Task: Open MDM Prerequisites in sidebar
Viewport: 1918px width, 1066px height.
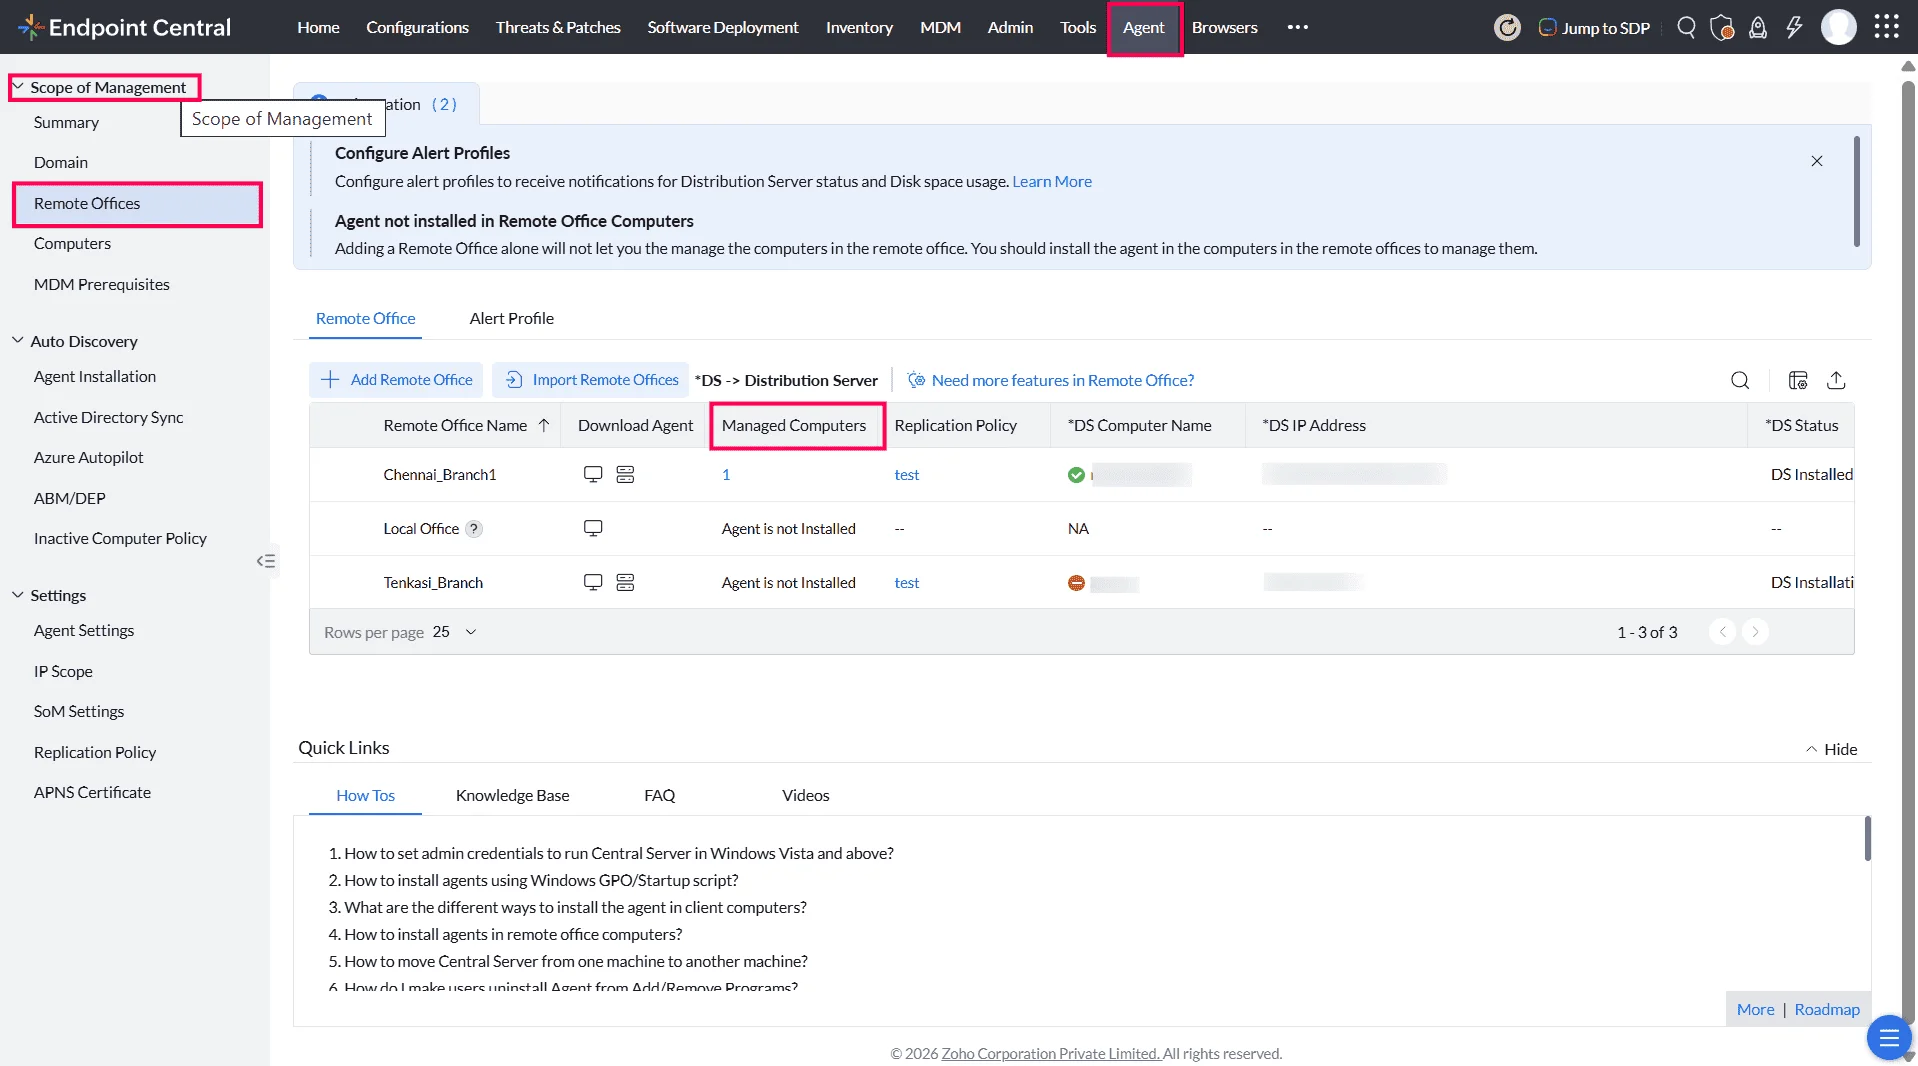Action: [102, 284]
